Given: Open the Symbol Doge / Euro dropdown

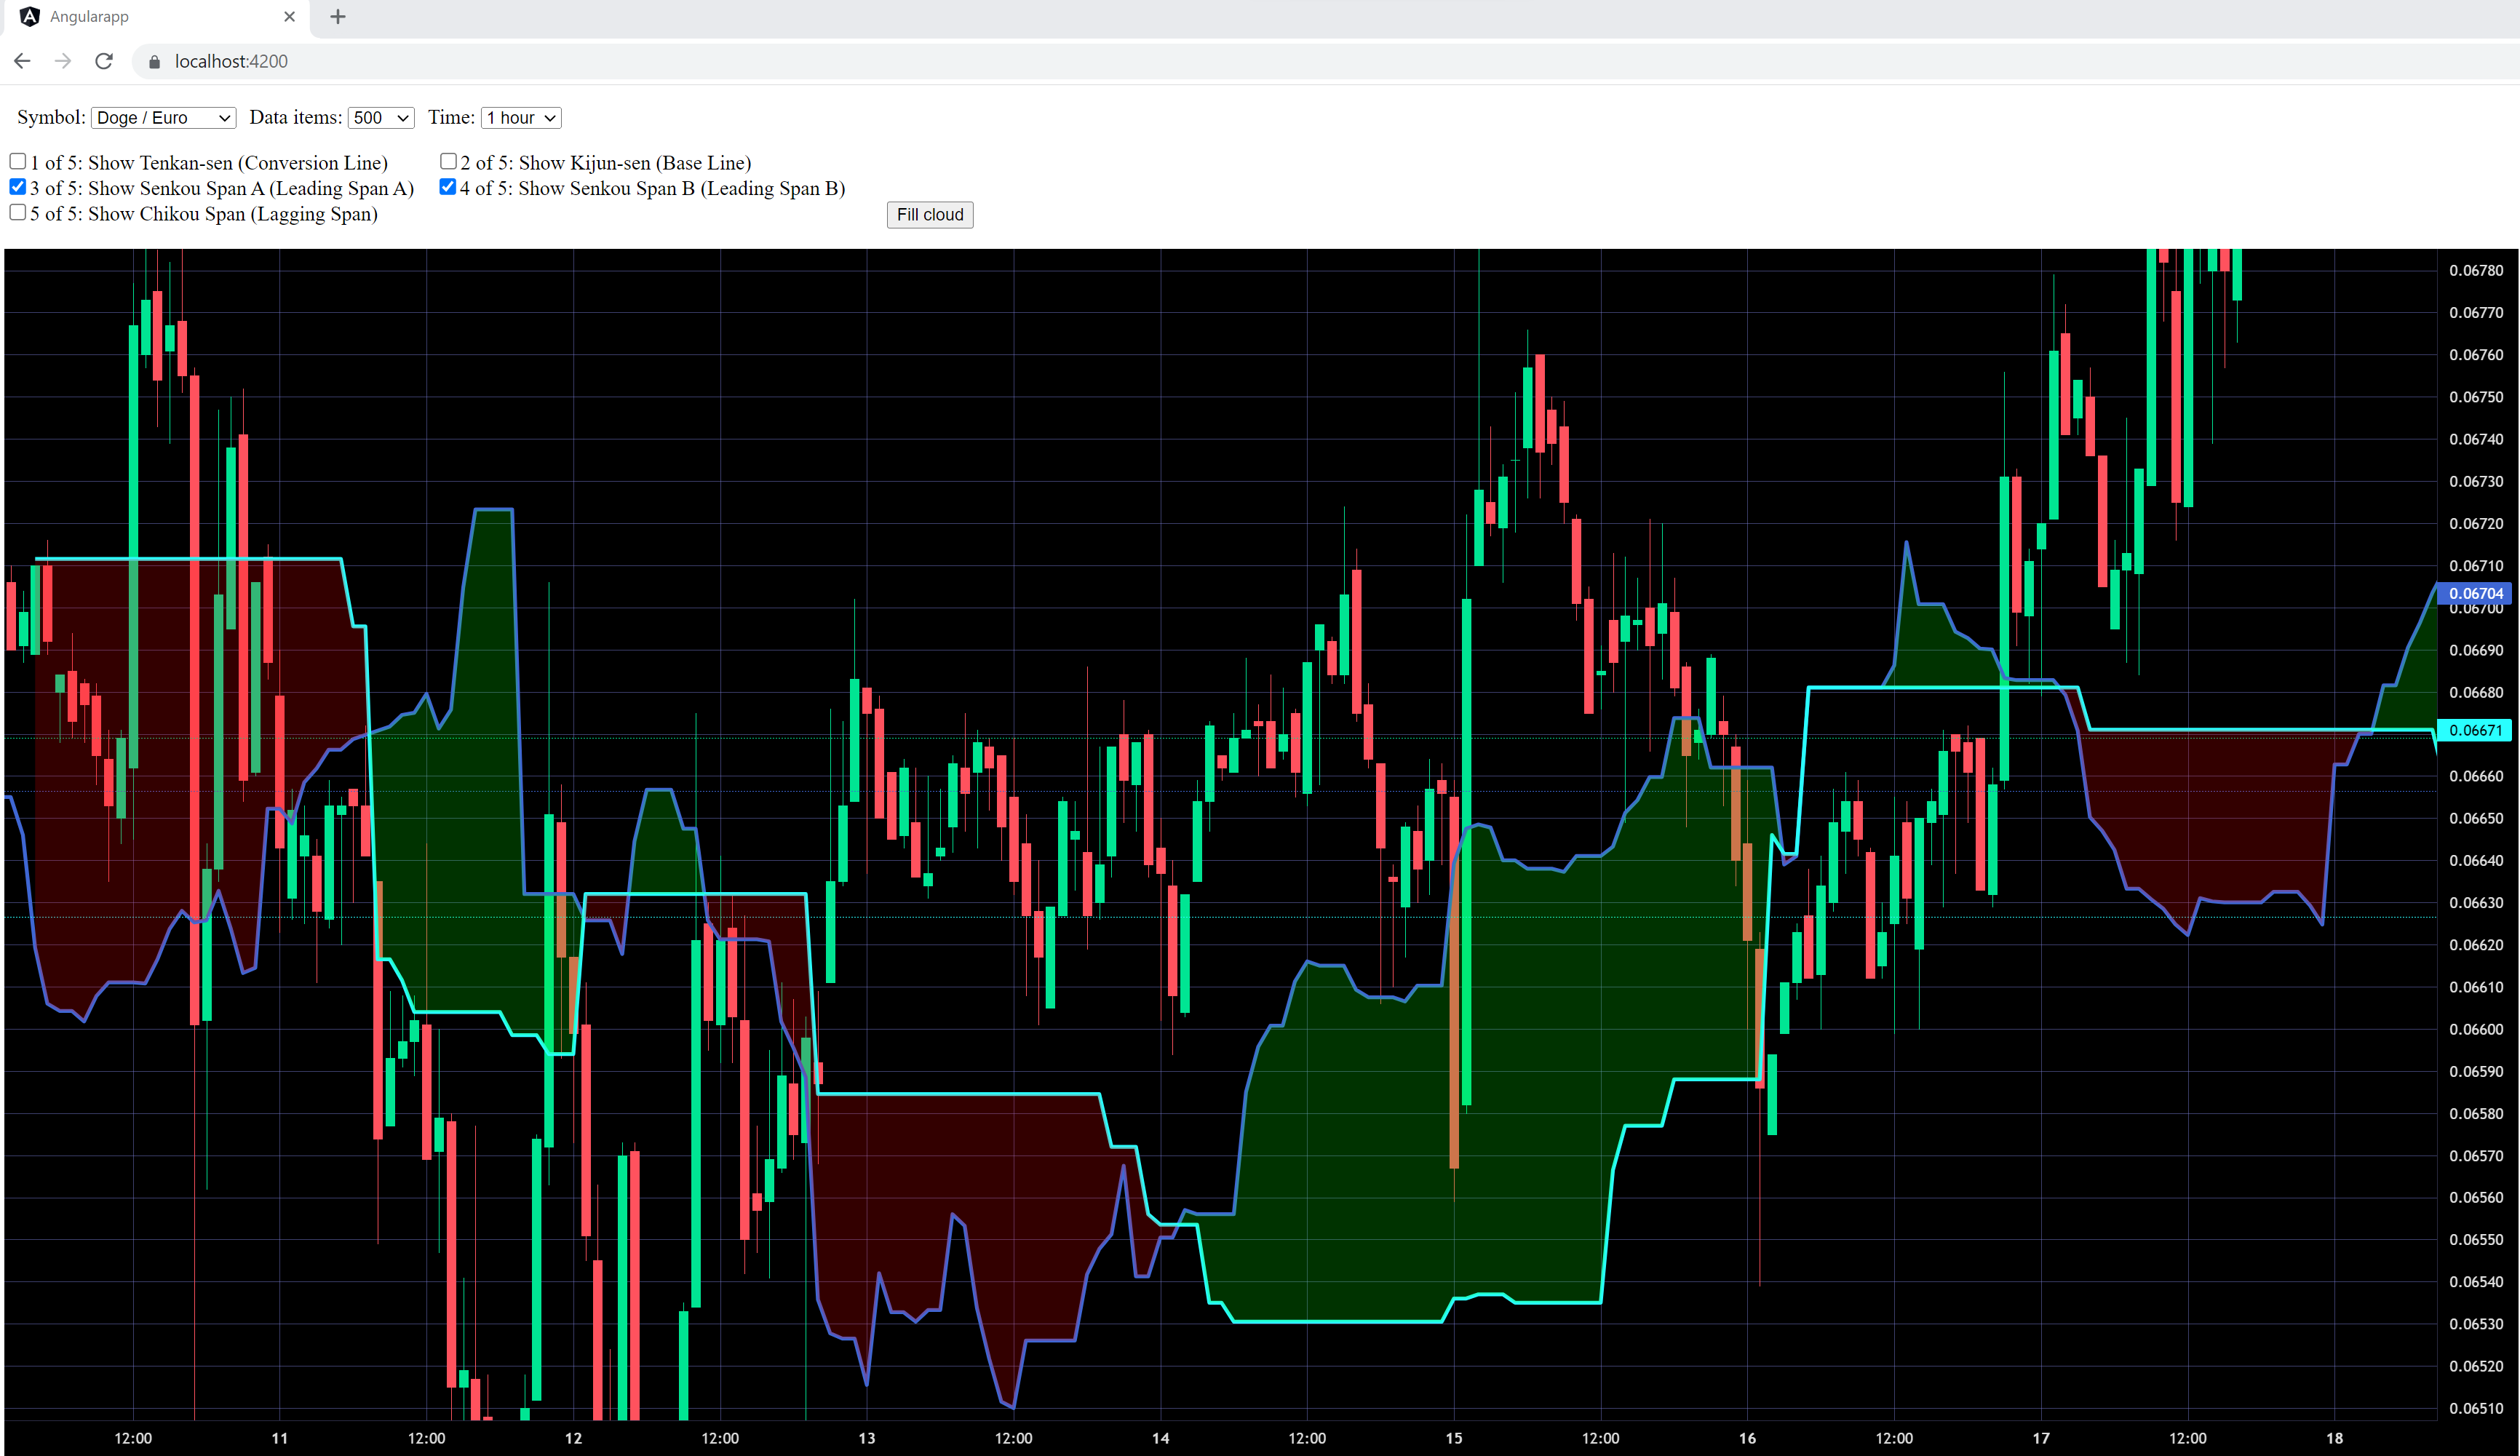Looking at the screenshot, I should pyautogui.click(x=163, y=118).
